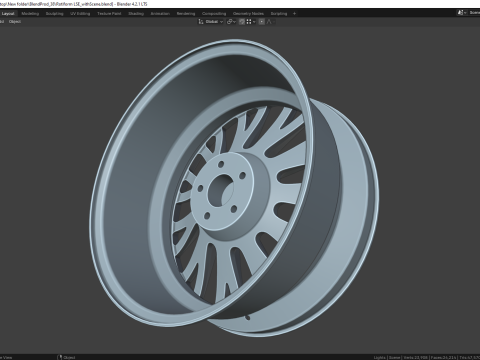Switch to Geometry Nodes workspace
The image size is (480, 360).
tap(248, 14)
